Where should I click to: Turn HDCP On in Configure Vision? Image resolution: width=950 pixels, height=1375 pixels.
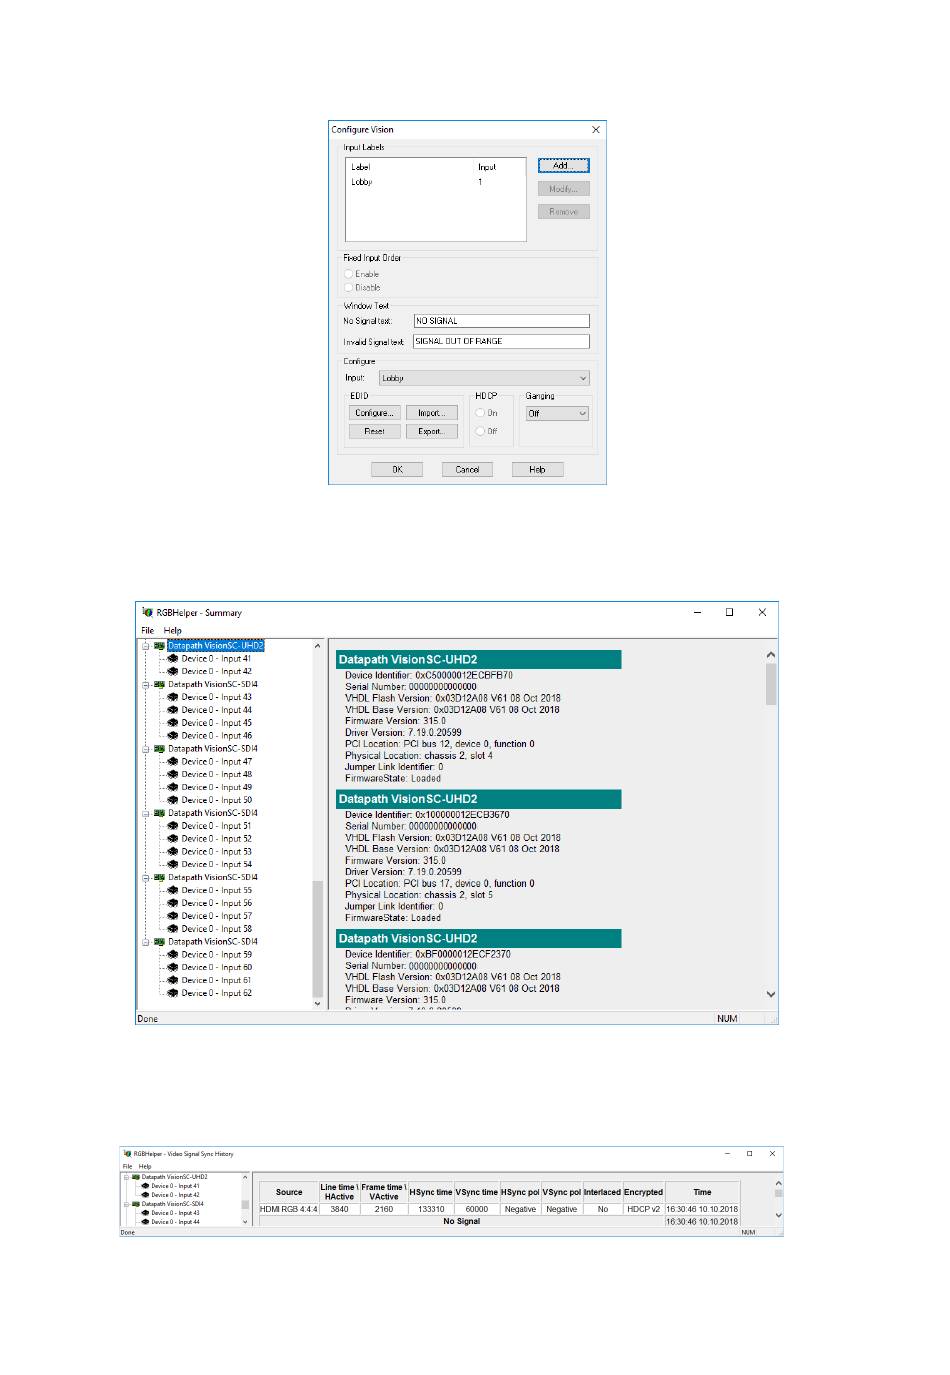point(480,413)
